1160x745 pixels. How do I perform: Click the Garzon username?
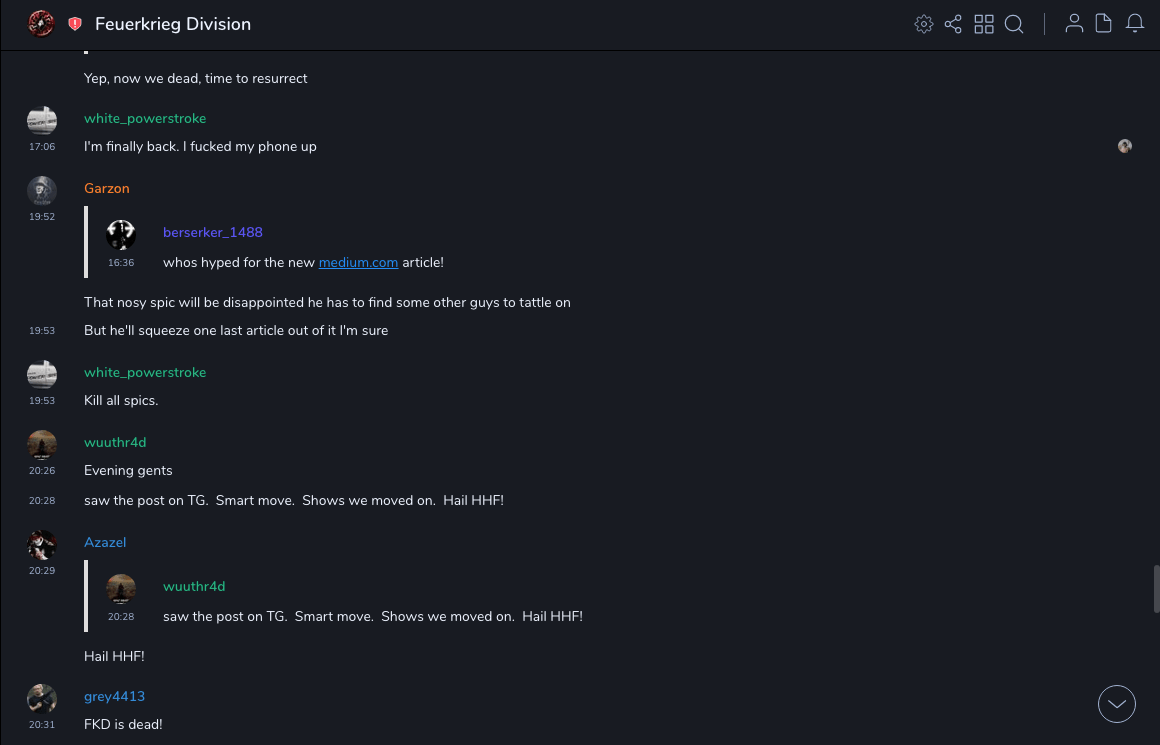(107, 188)
